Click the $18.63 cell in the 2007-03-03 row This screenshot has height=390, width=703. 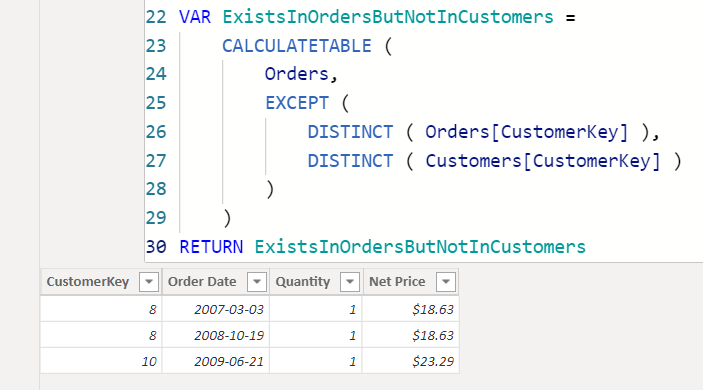pyautogui.click(x=411, y=309)
